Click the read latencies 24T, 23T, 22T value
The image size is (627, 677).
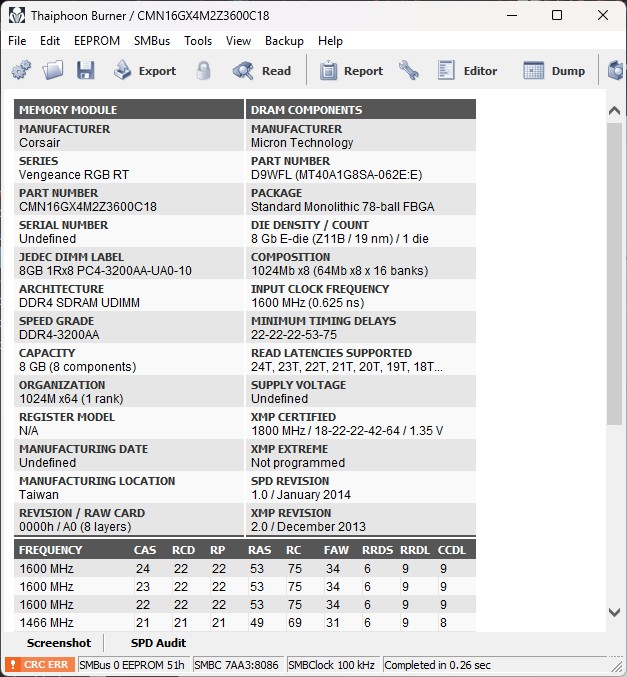point(347,367)
